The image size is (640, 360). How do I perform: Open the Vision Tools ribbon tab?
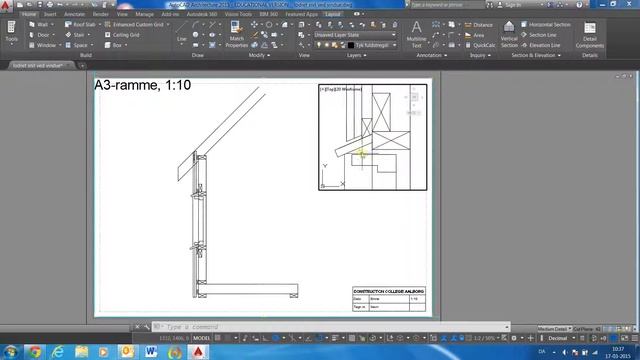(x=238, y=14)
